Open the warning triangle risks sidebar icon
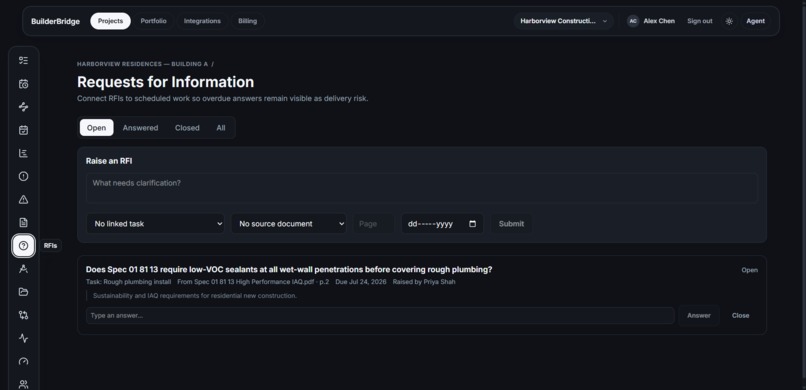The image size is (806, 390). click(x=23, y=199)
